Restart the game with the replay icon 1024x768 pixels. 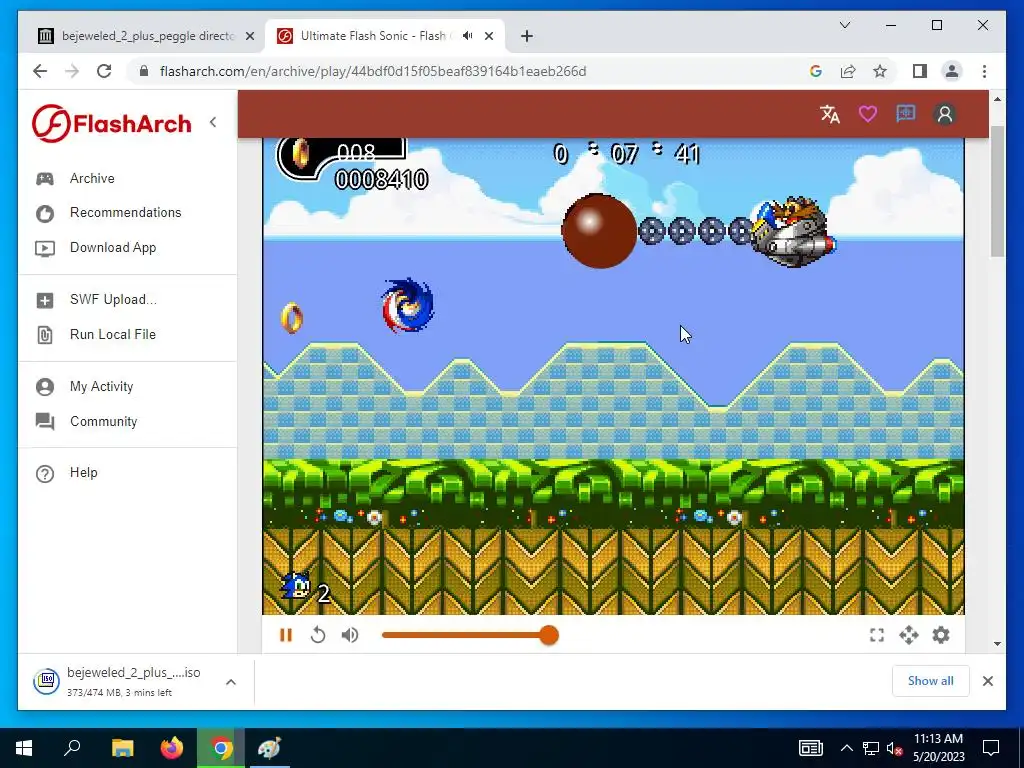coord(317,635)
